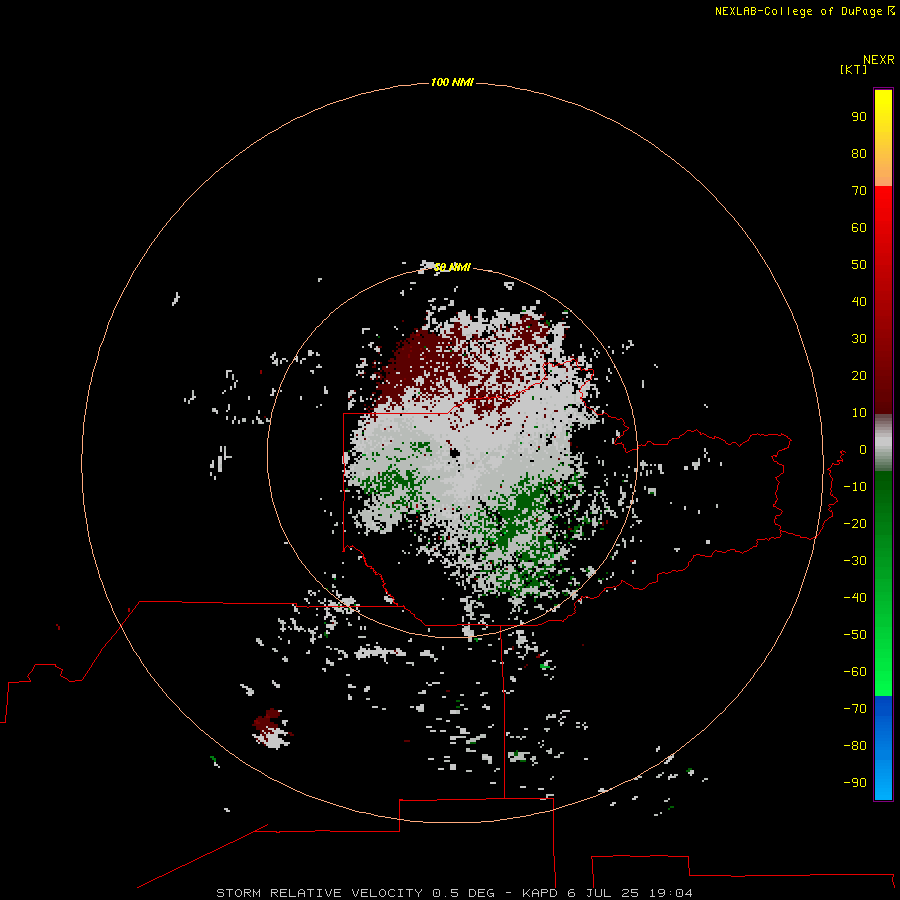Image resolution: width=900 pixels, height=900 pixels.
Task: Click the -30 scale label
Action: click(855, 561)
